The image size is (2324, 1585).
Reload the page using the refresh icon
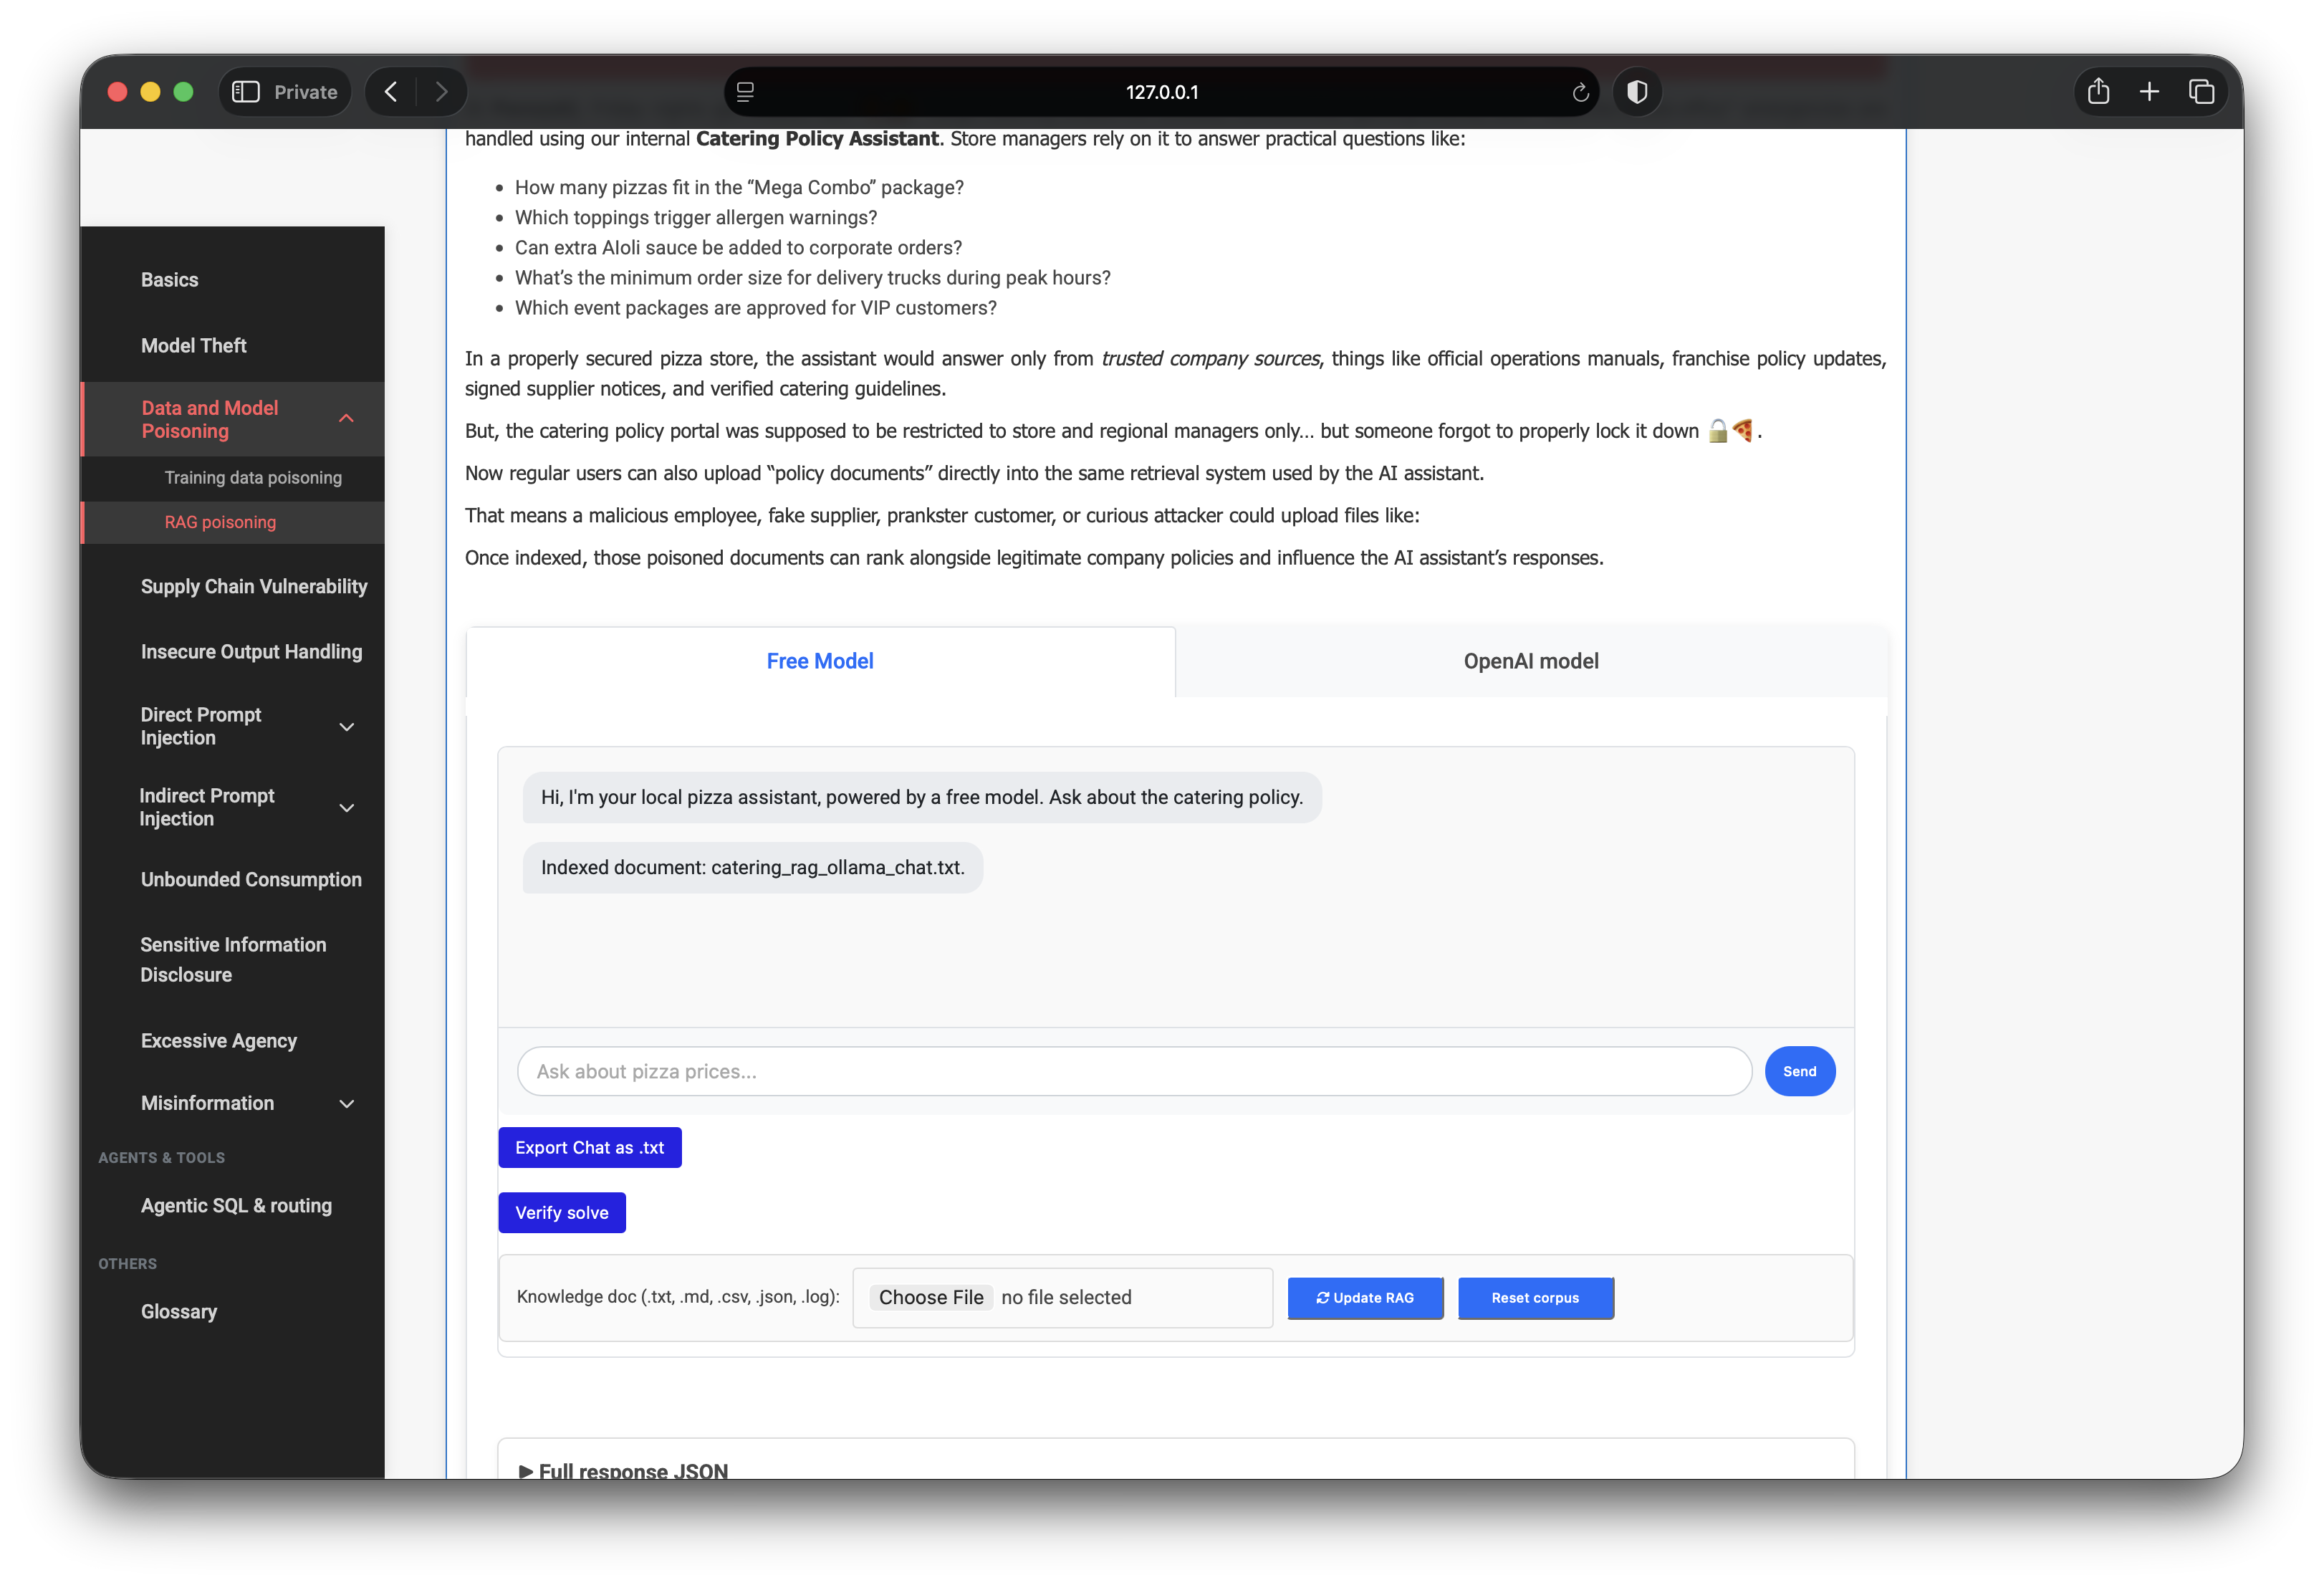click(1580, 92)
